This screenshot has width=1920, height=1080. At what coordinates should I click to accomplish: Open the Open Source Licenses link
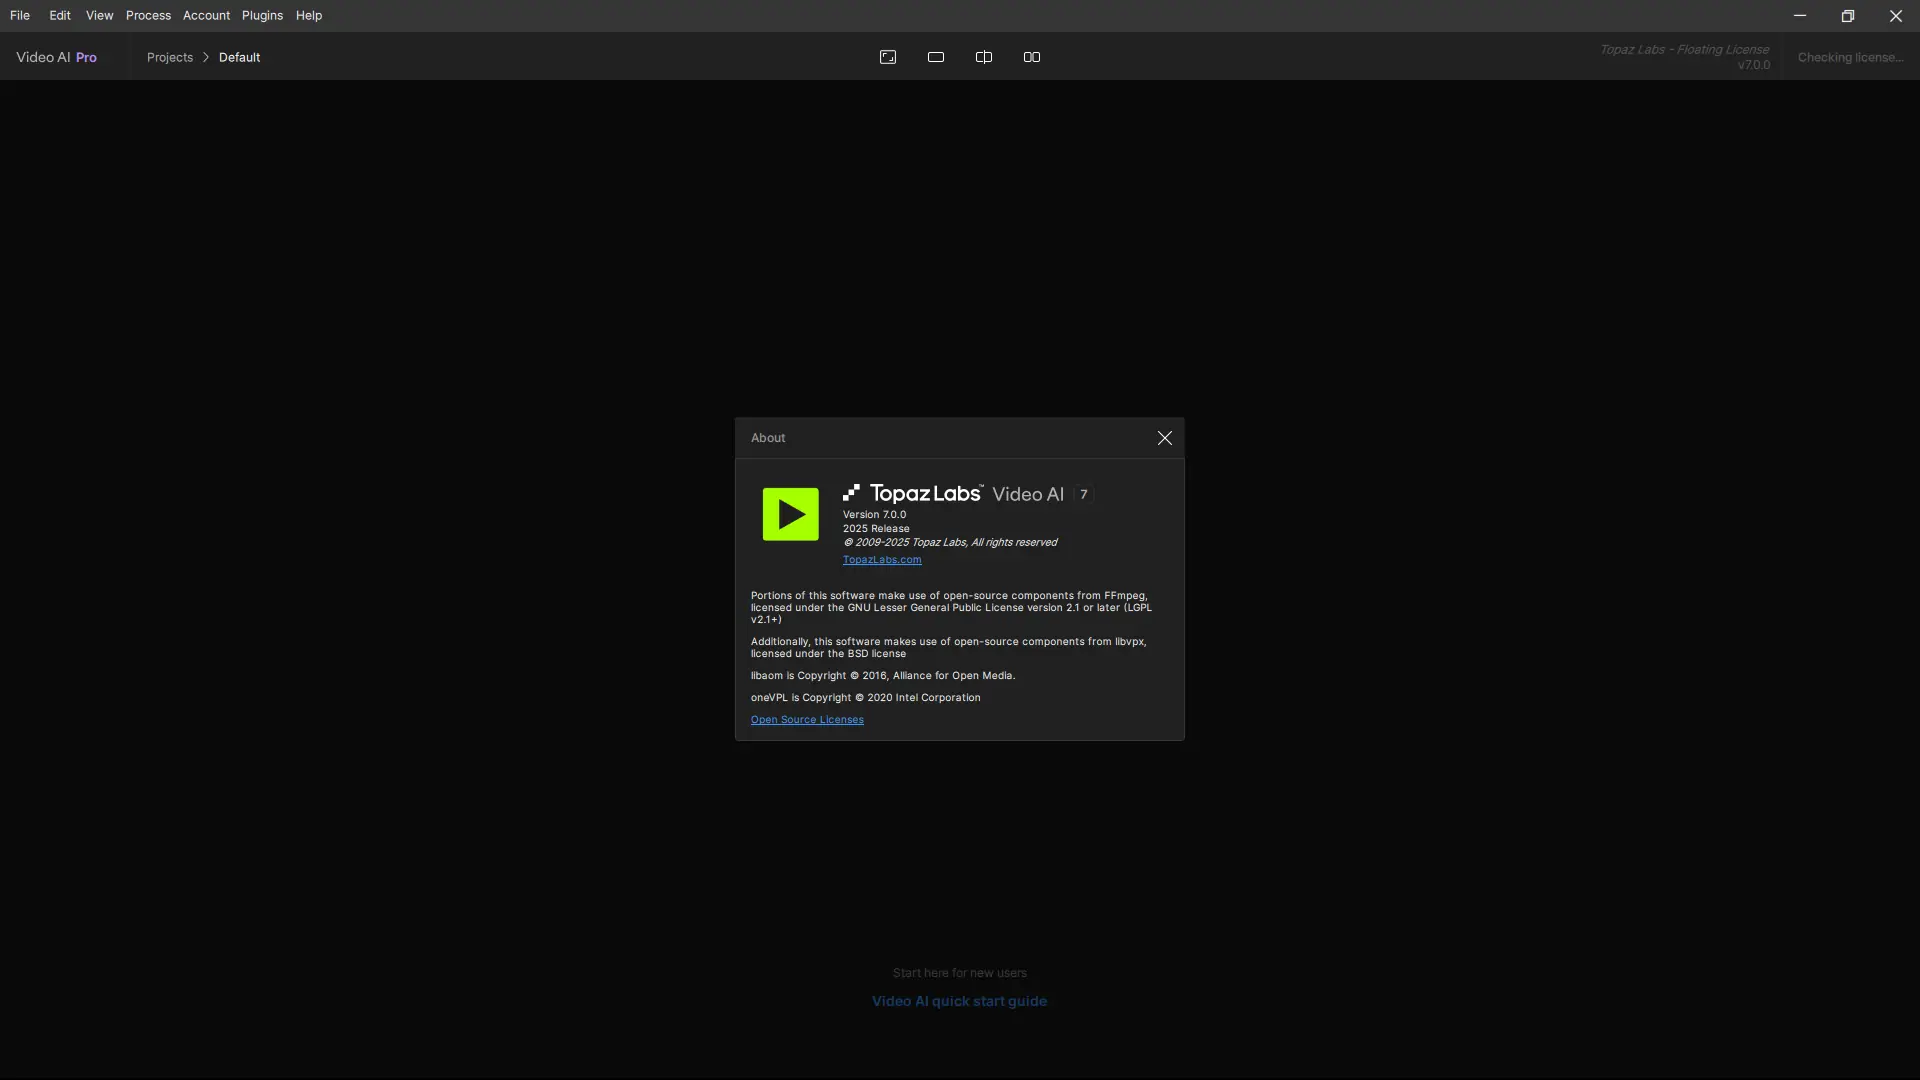[807, 720]
